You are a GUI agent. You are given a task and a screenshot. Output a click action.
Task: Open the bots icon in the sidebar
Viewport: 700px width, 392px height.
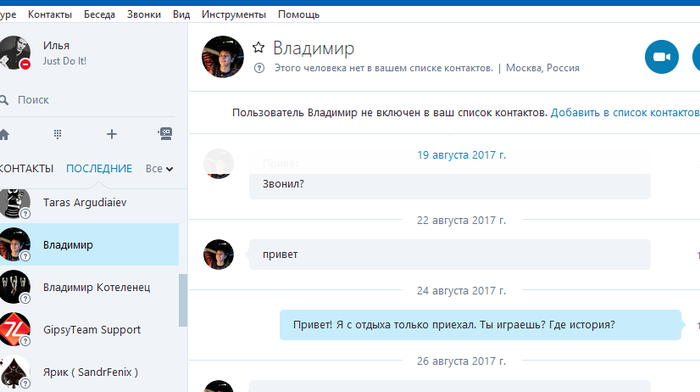(x=165, y=133)
